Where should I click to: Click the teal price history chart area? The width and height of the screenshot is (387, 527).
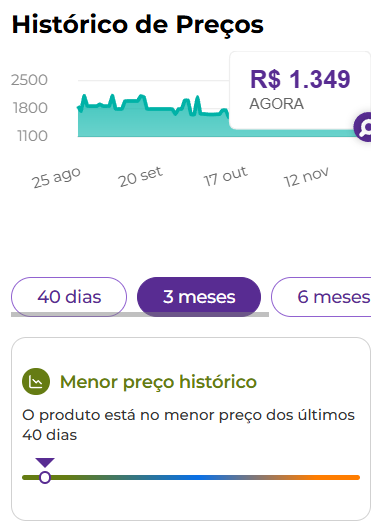click(x=153, y=123)
